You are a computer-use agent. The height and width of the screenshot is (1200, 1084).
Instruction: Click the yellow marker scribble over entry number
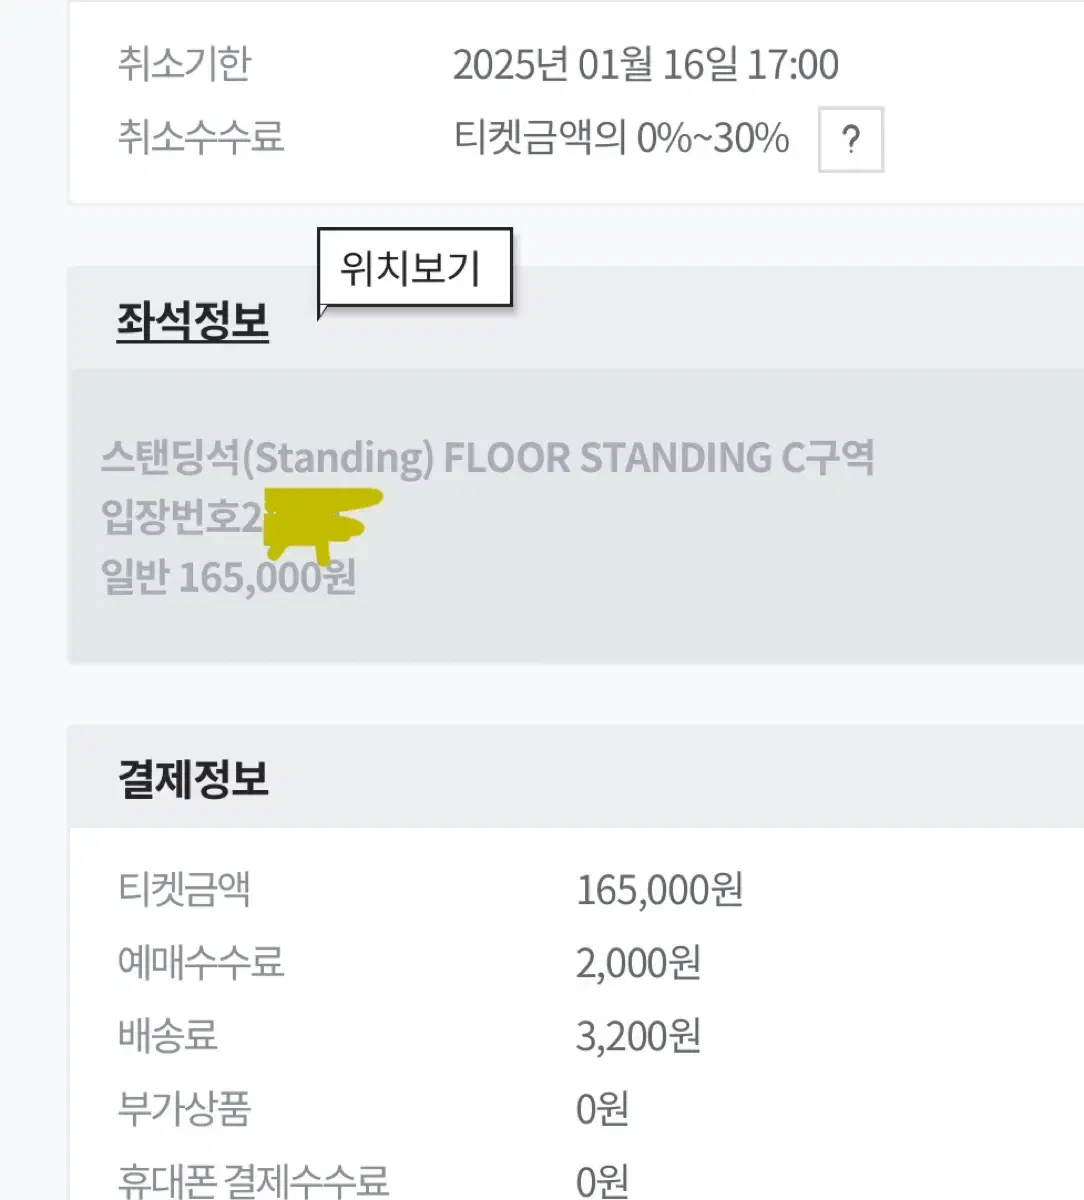(x=322, y=523)
